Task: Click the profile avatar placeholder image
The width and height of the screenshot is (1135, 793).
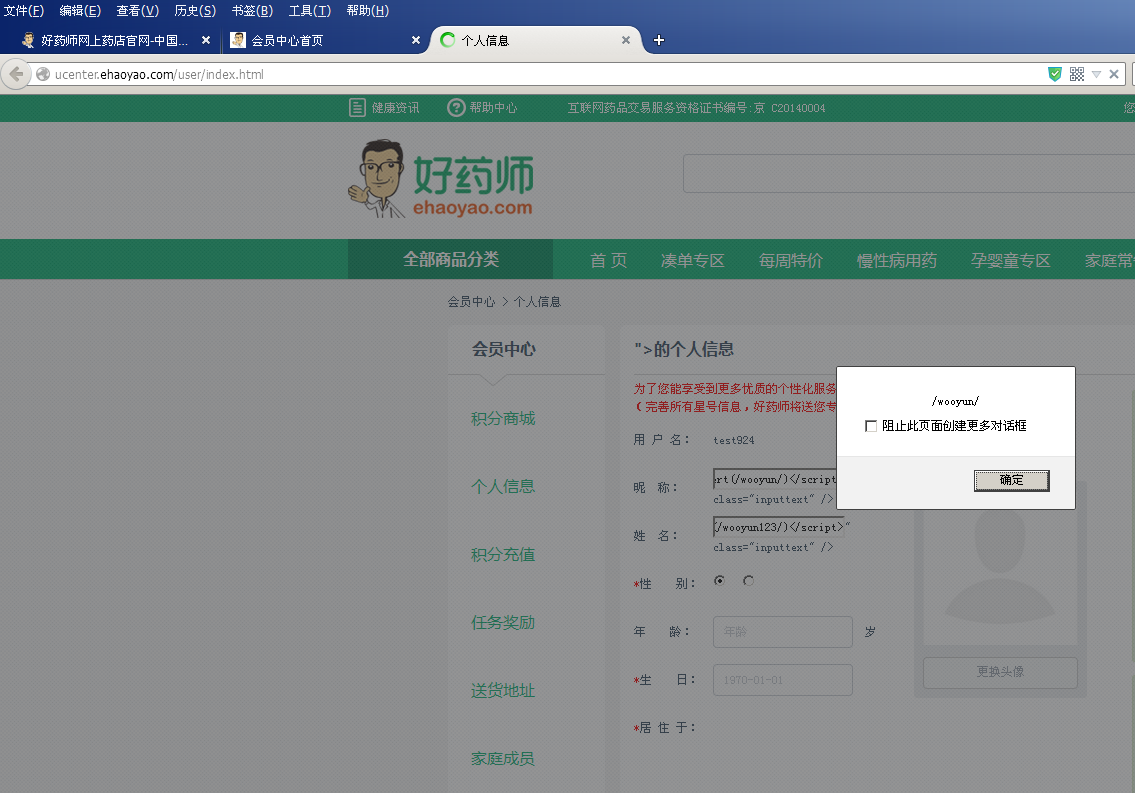Action: coord(1000,577)
